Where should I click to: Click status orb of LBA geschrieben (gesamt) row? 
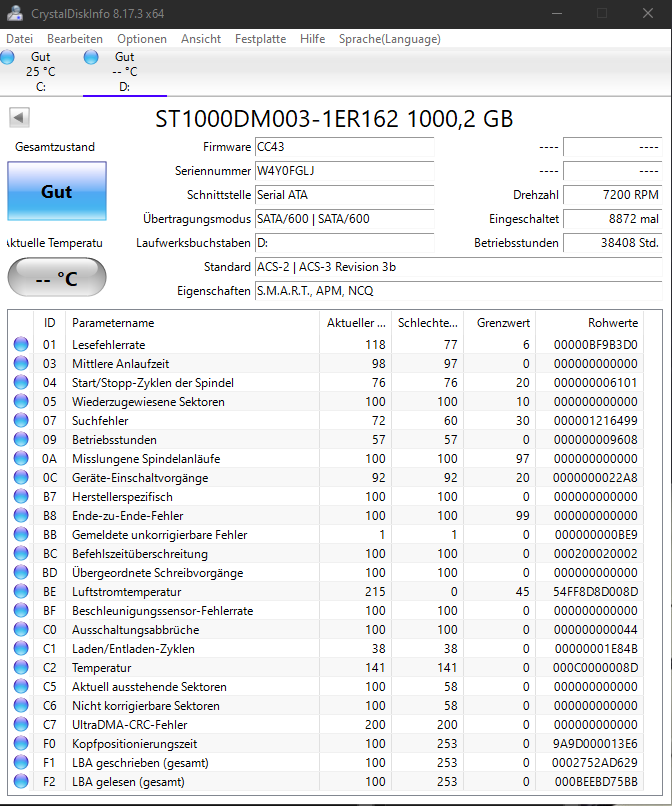tap(21, 763)
